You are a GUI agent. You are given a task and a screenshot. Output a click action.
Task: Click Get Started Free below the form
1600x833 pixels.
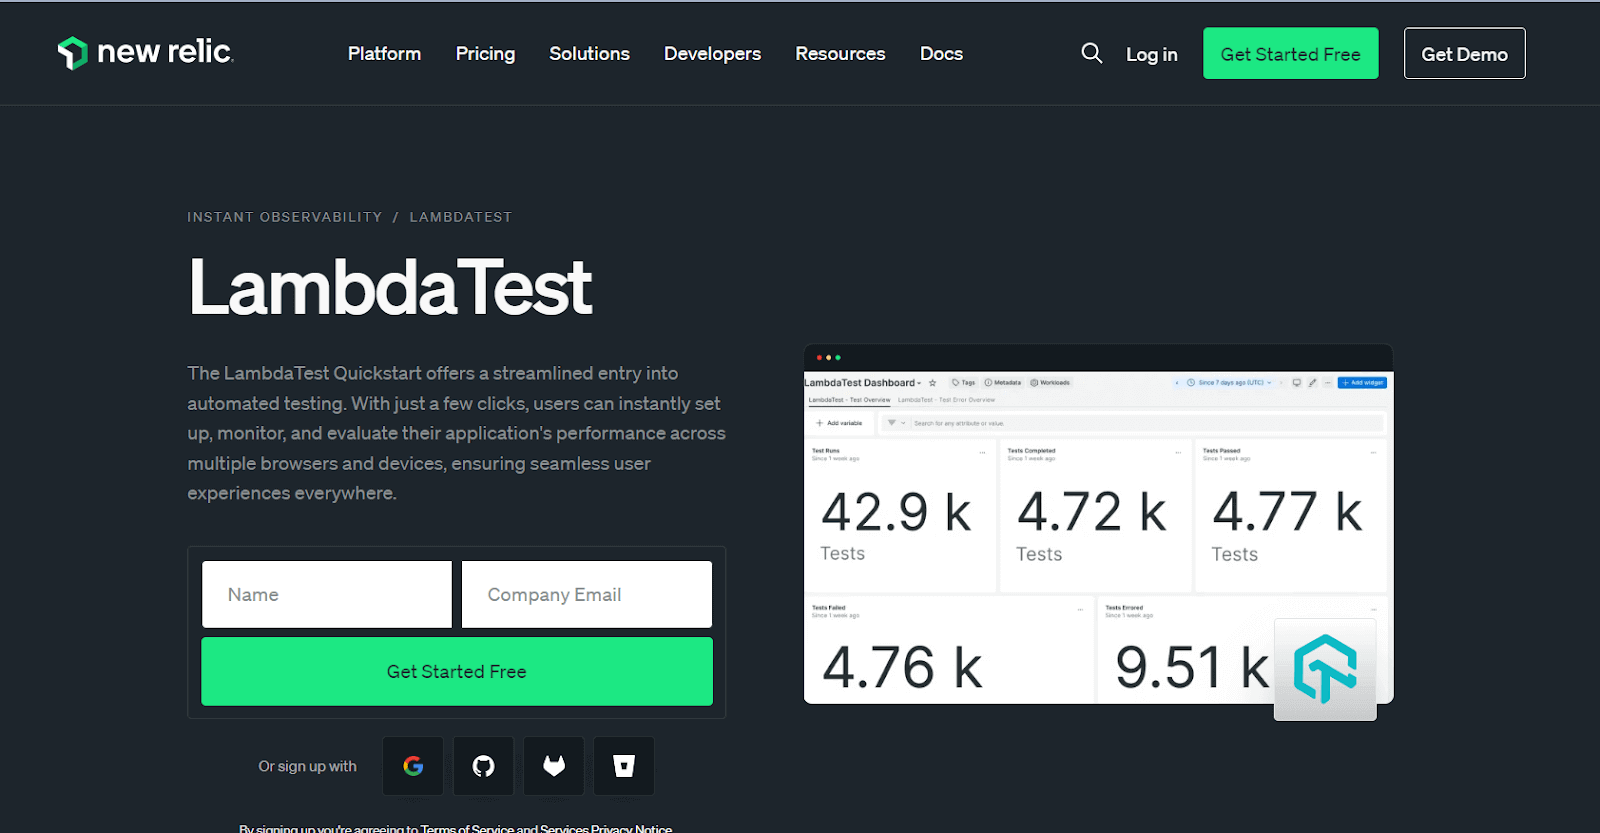click(x=457, y=671)
